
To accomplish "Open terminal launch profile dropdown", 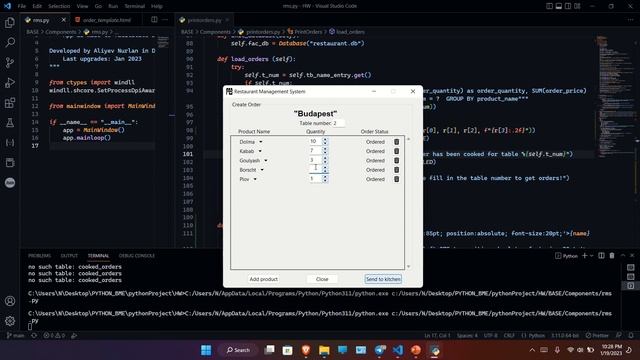I will point(591,256).
